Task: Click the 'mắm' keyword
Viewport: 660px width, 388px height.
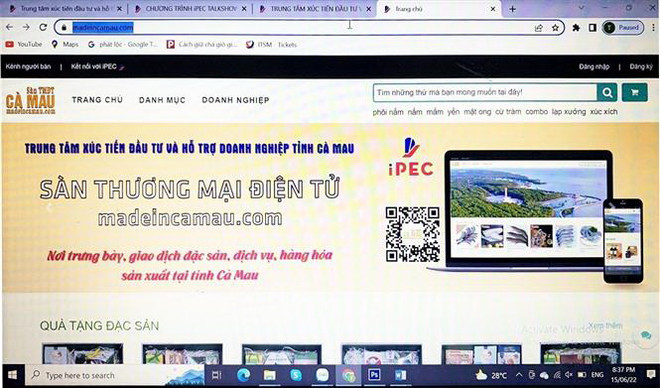Action: point(435,112)
